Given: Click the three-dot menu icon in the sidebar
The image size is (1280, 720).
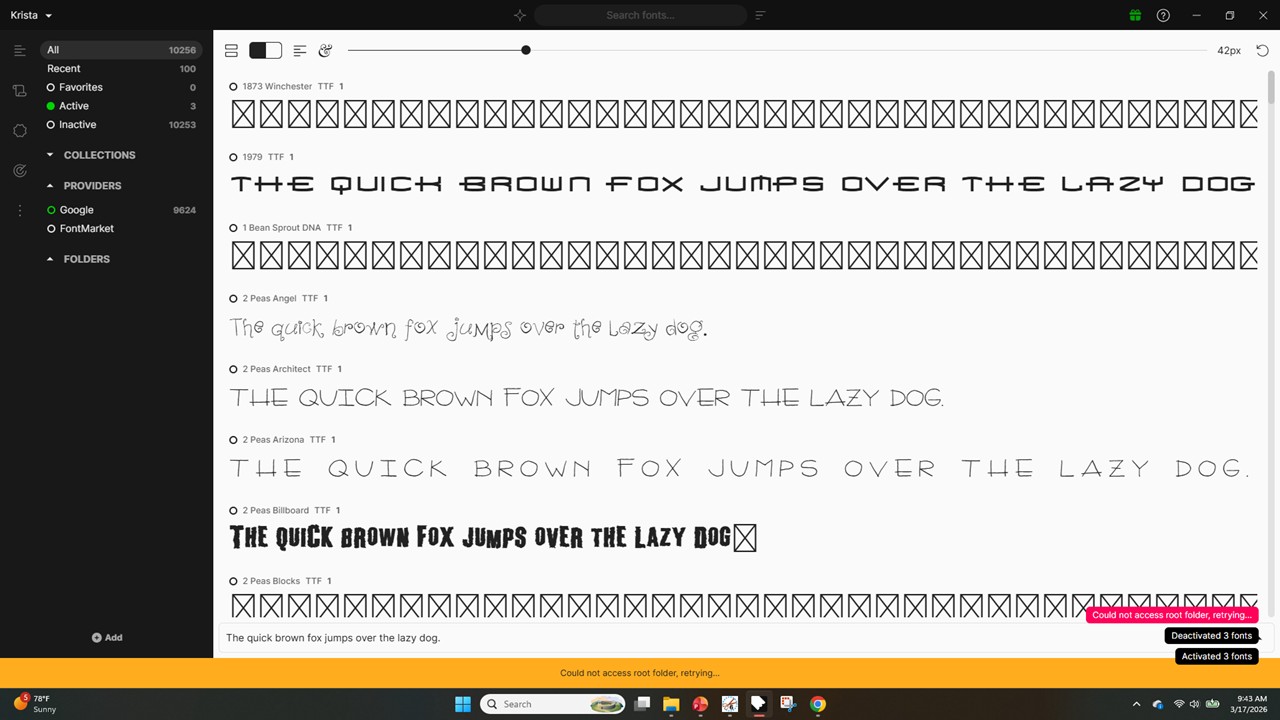Looking at the screenshot, I should (19, 208).
